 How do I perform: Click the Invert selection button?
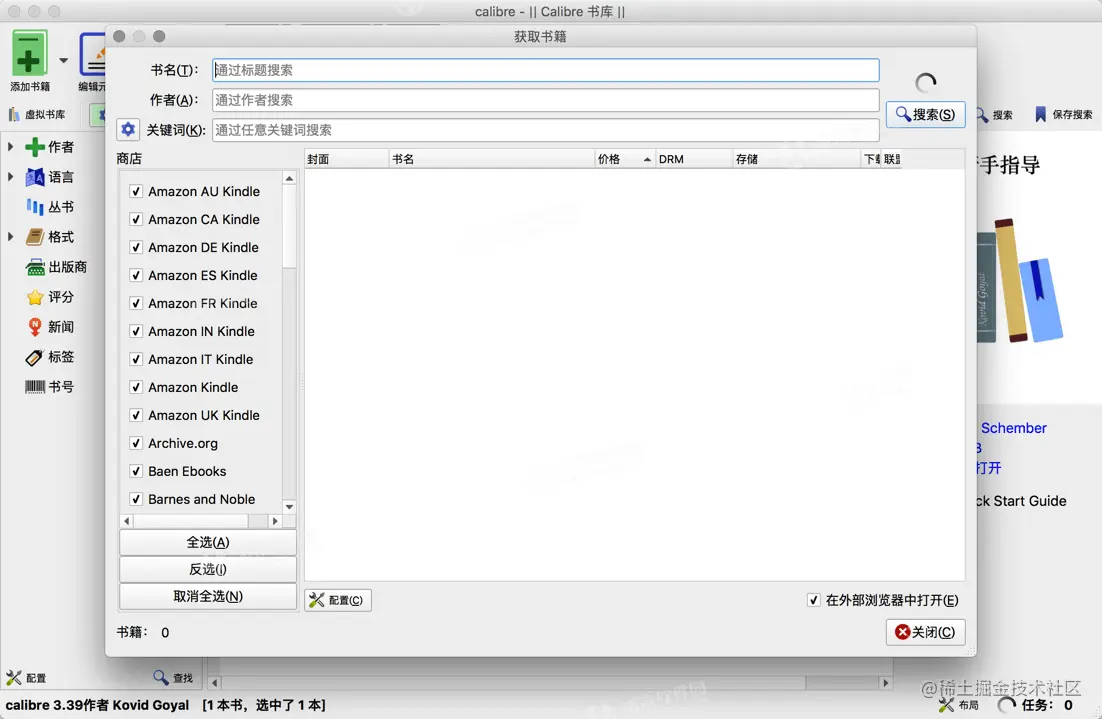click(x=208, y=569)
